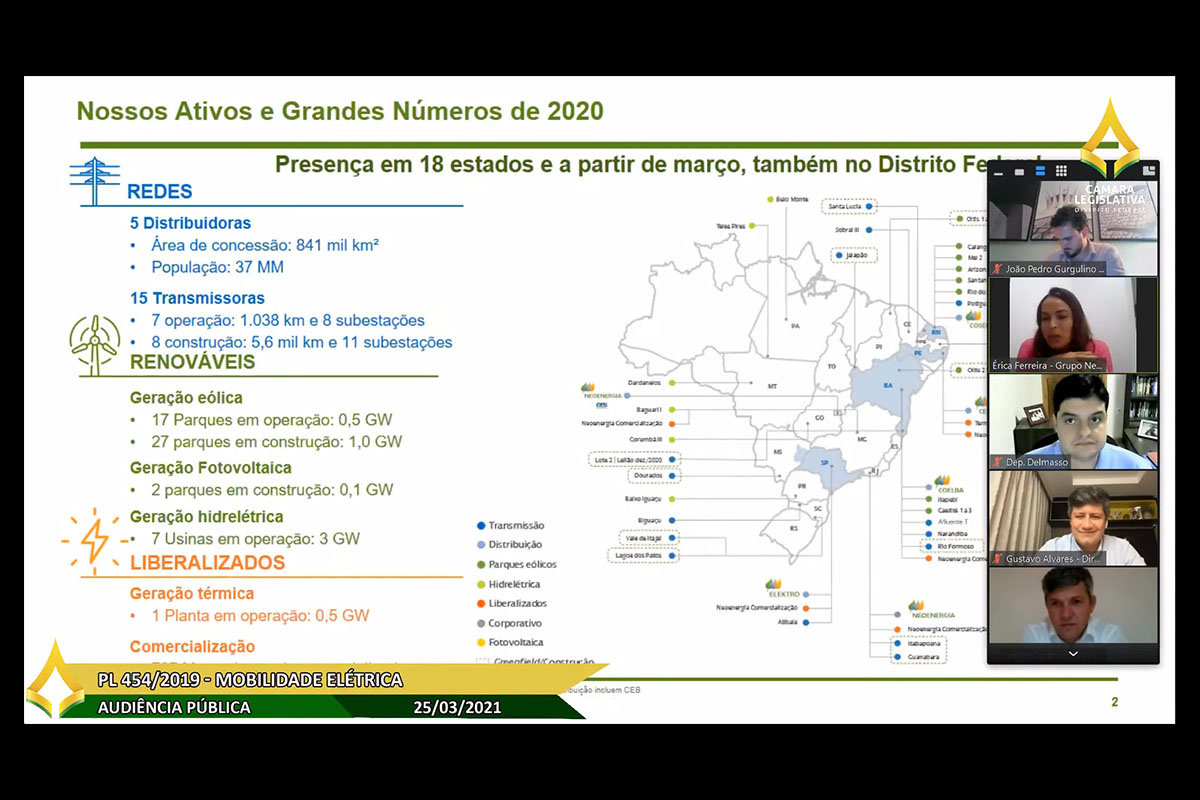Toggle muted mic icon for João Pedro Gurgulino
The width and height of the screenshot is (1200, 800).
(x=997, y=269)
